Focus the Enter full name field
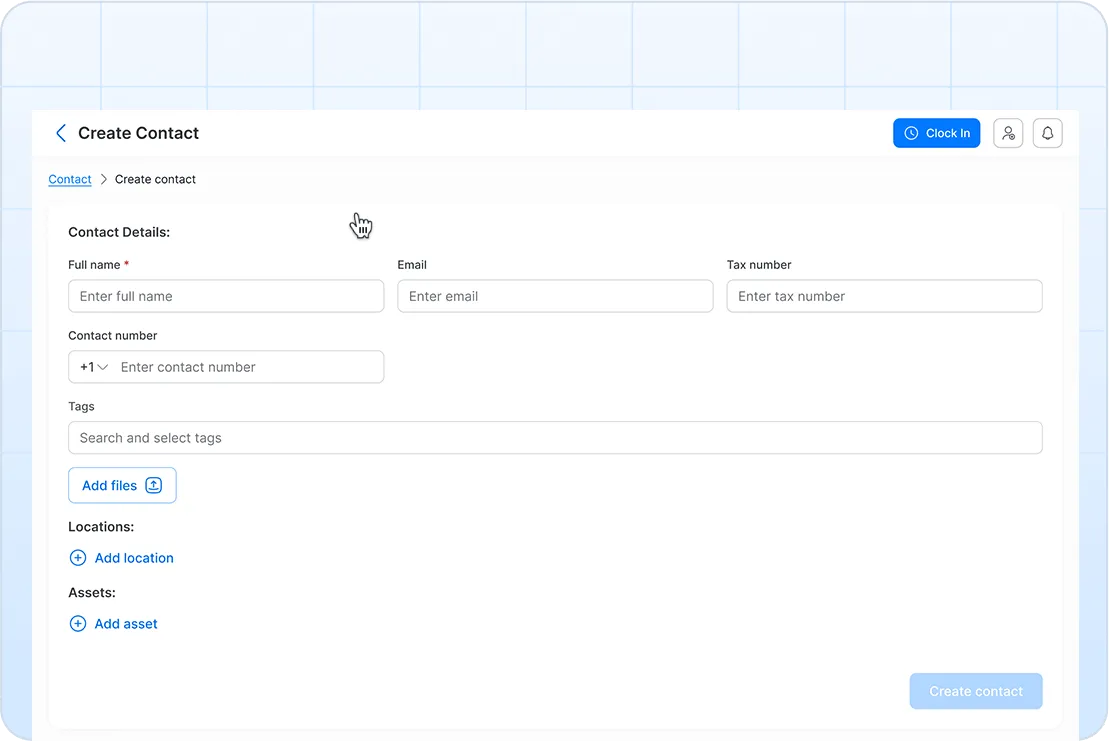Image resolution: width=1109 pixels, height=741 pixels. click(226, 296)
